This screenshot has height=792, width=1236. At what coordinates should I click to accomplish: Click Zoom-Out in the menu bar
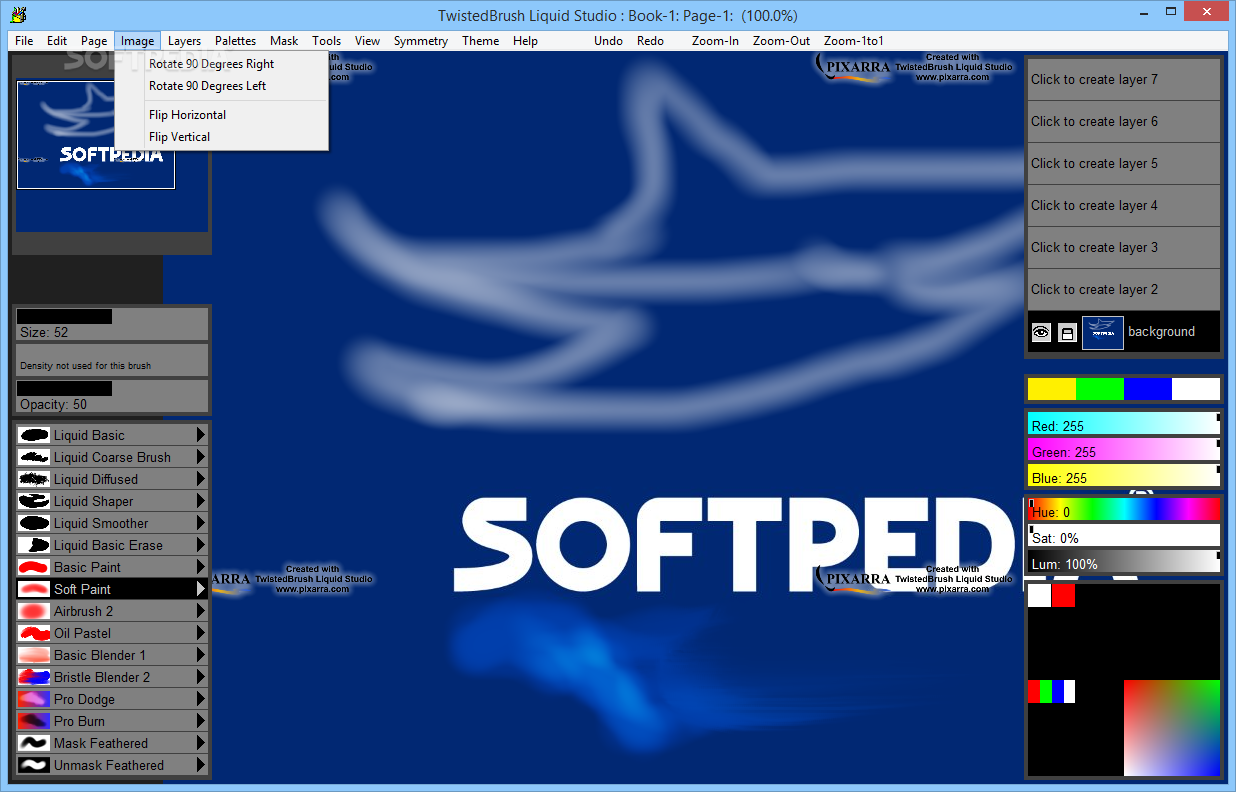(x=782, y=41)
